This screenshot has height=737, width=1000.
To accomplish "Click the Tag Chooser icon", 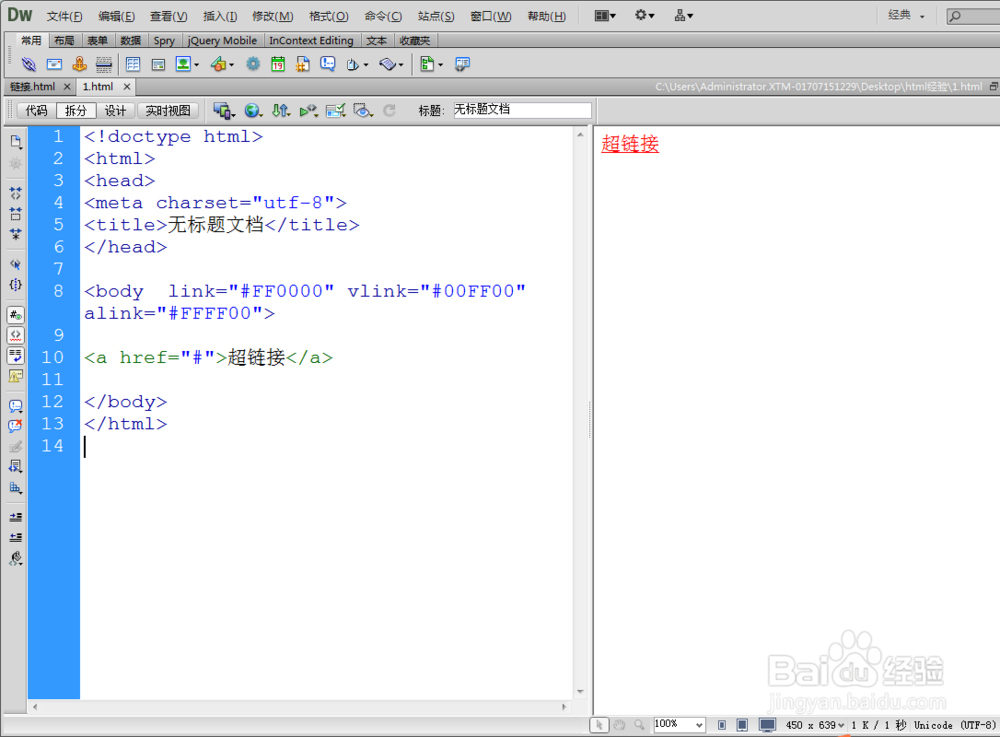I will click(x=462, y=64).
